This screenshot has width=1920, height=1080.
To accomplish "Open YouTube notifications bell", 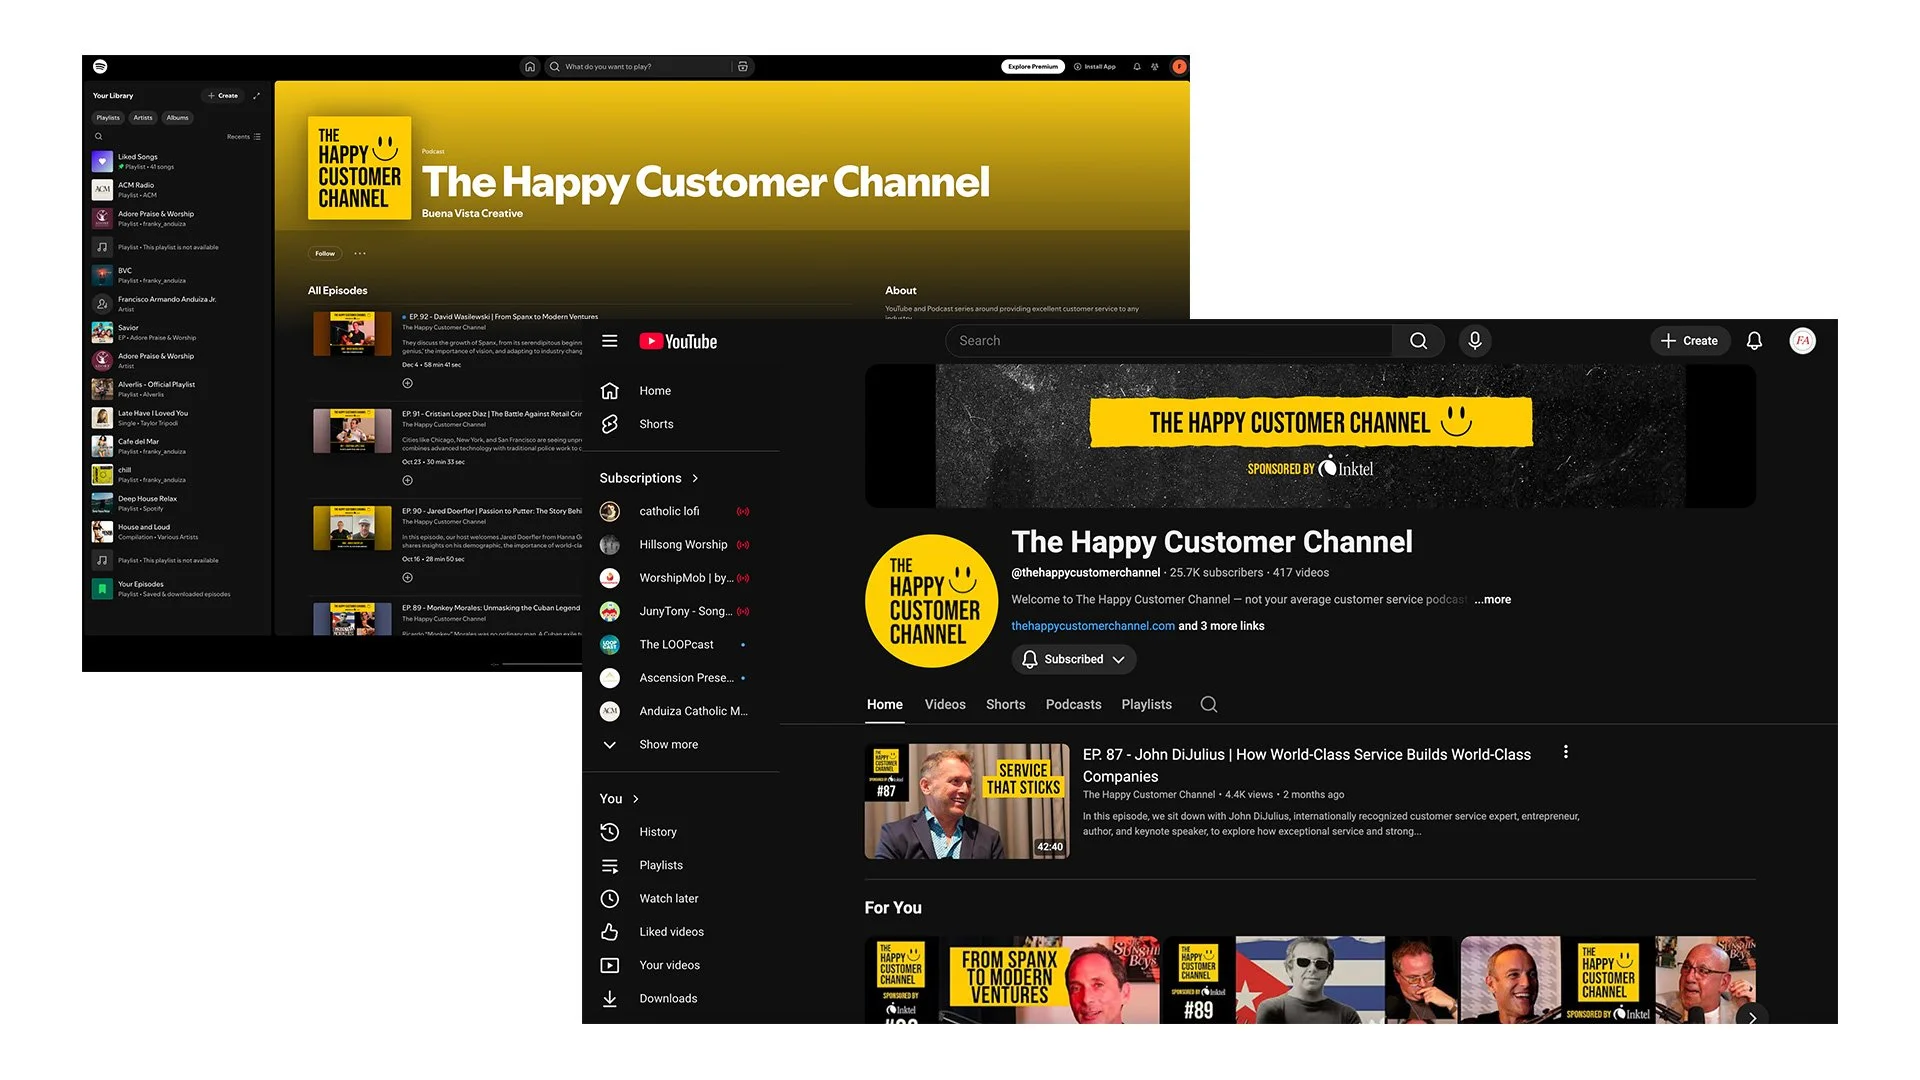I will (x=1754, y=341).
